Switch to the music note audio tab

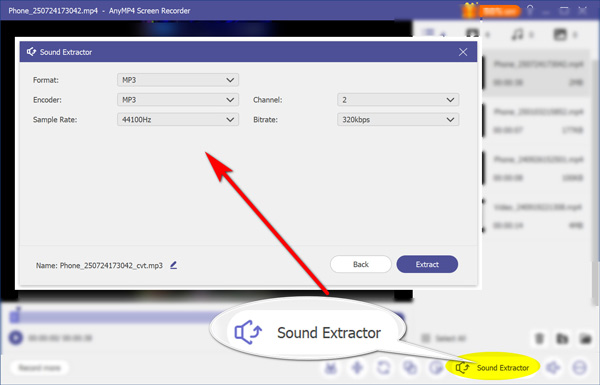(x=518, y=34)
